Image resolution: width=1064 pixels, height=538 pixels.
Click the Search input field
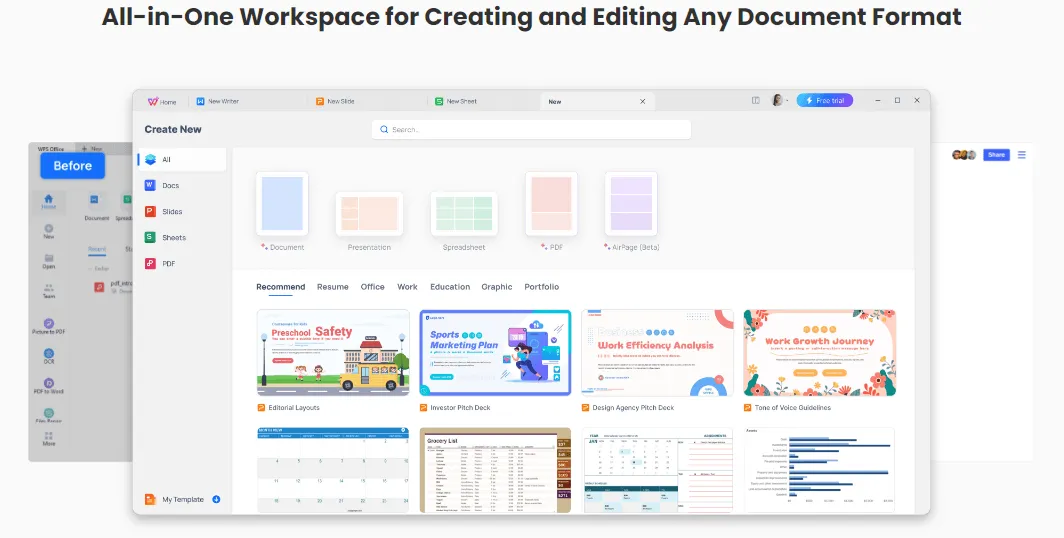pos(531,129)
